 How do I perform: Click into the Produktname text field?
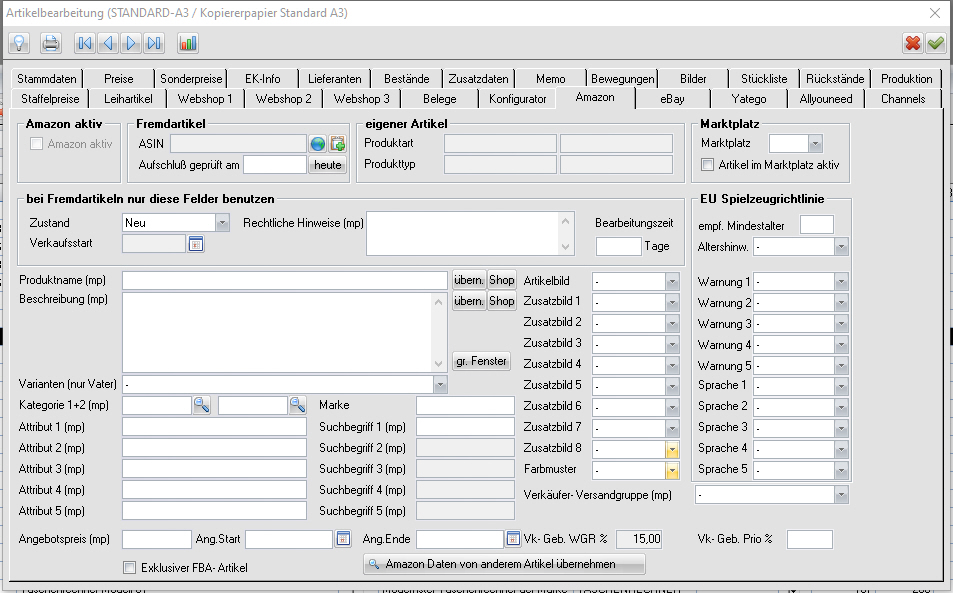pyautogui.click(x=284, y=280)
